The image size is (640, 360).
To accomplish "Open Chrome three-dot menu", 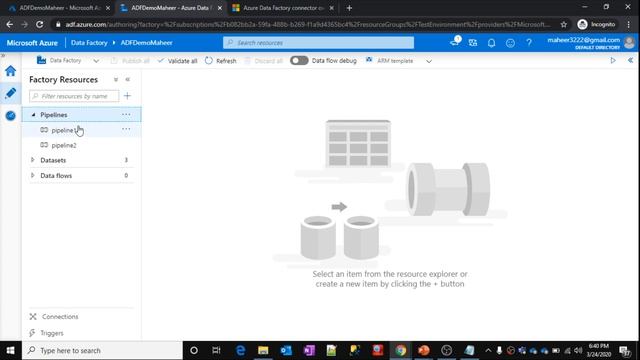I will coord(629,24).
